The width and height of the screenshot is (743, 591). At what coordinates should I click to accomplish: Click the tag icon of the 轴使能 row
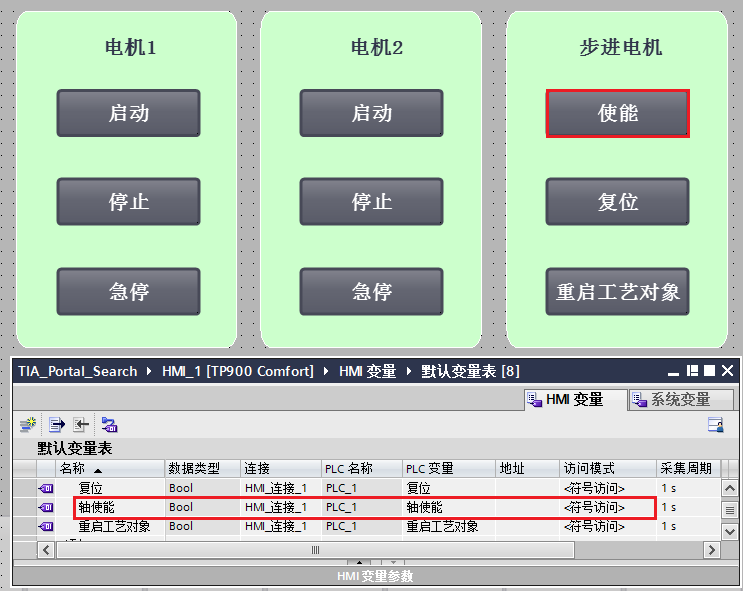pyautogui.click(x=46, y=507)
